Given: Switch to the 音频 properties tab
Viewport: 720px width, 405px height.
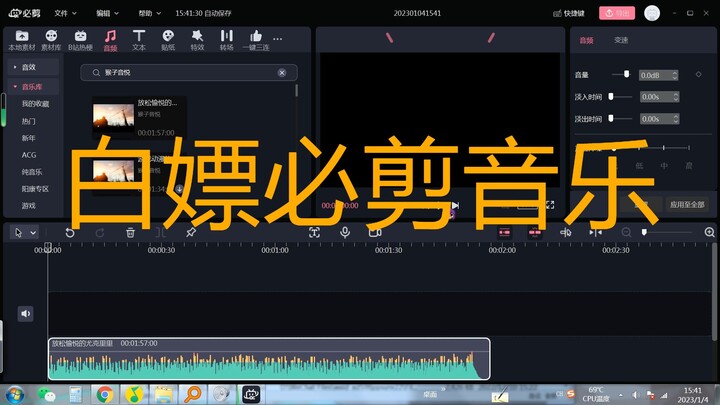Looking at the screenshot, I should [x=586, y=40].
